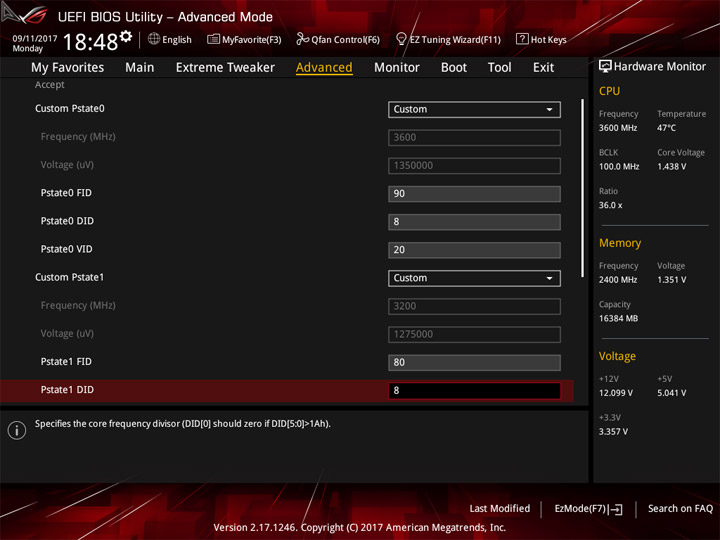Click the CPU Ratio value 36.0 x

611,205
